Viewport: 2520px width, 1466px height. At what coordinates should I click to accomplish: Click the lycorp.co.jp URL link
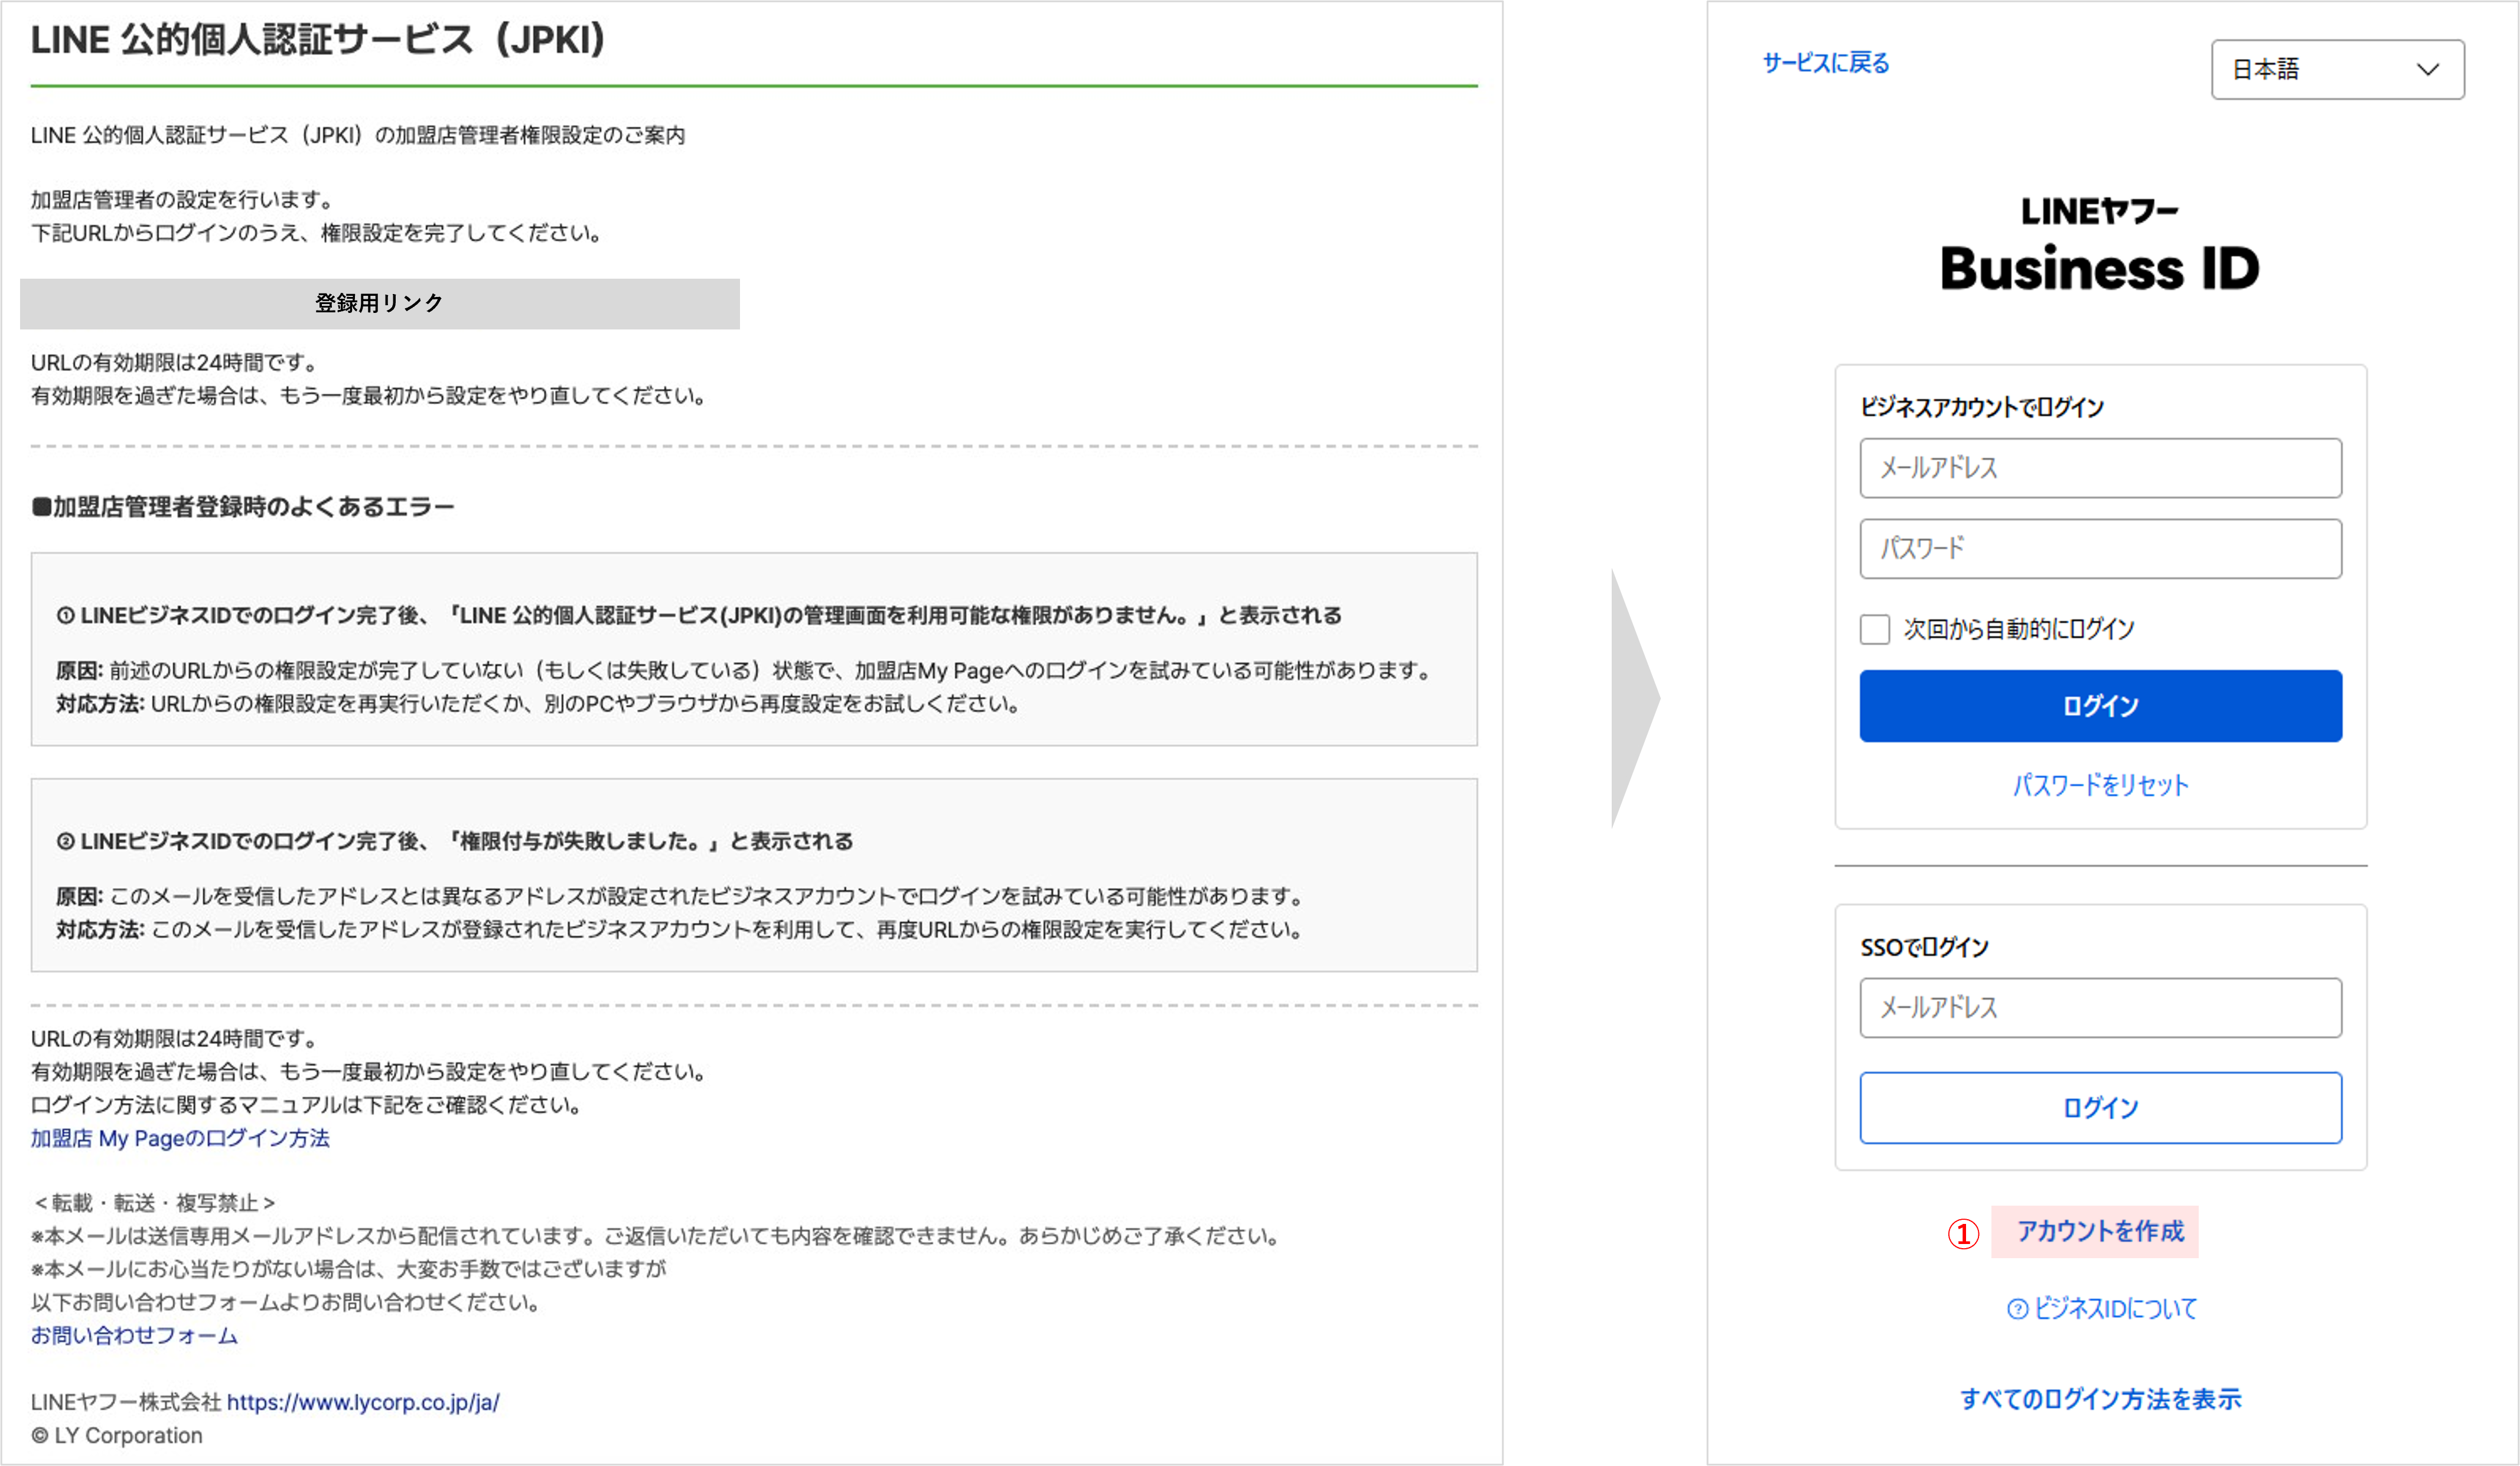tap(363, 1402)
